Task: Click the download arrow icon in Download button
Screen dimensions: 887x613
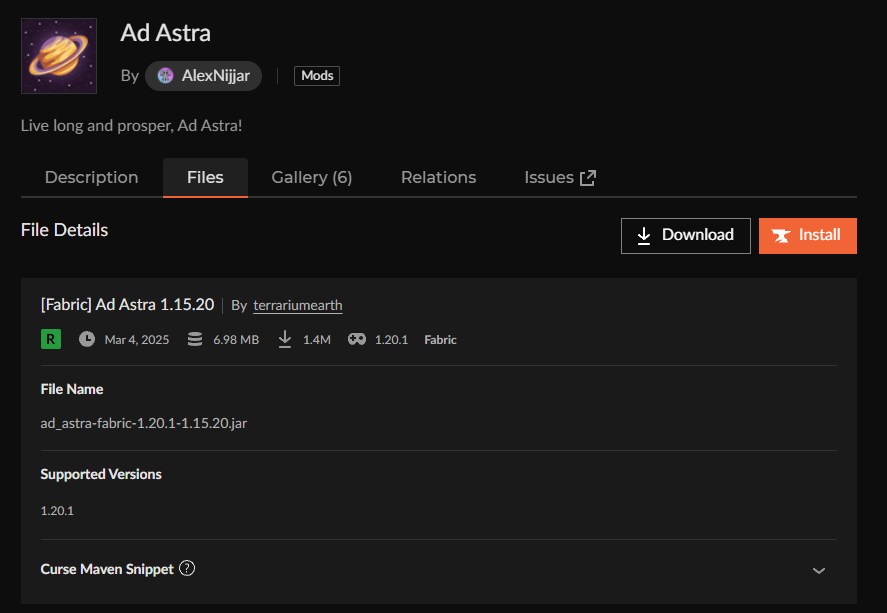Action: (644, 235)
